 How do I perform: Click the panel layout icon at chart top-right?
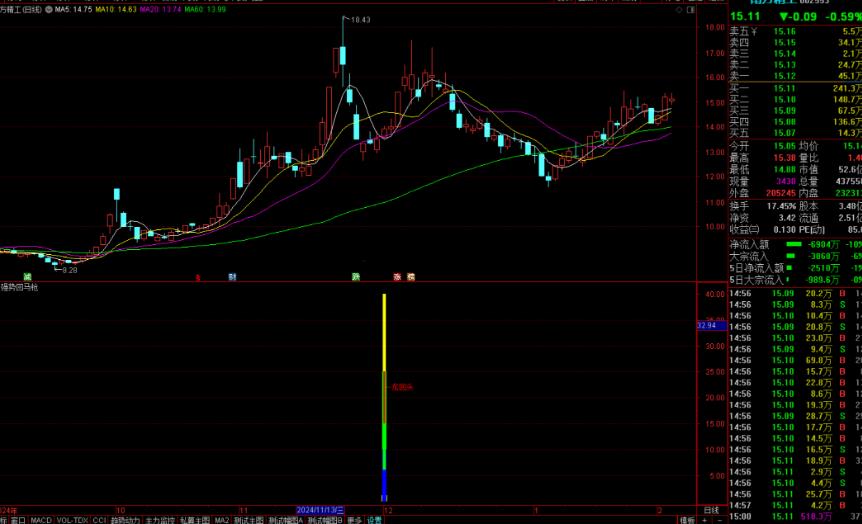690,10
